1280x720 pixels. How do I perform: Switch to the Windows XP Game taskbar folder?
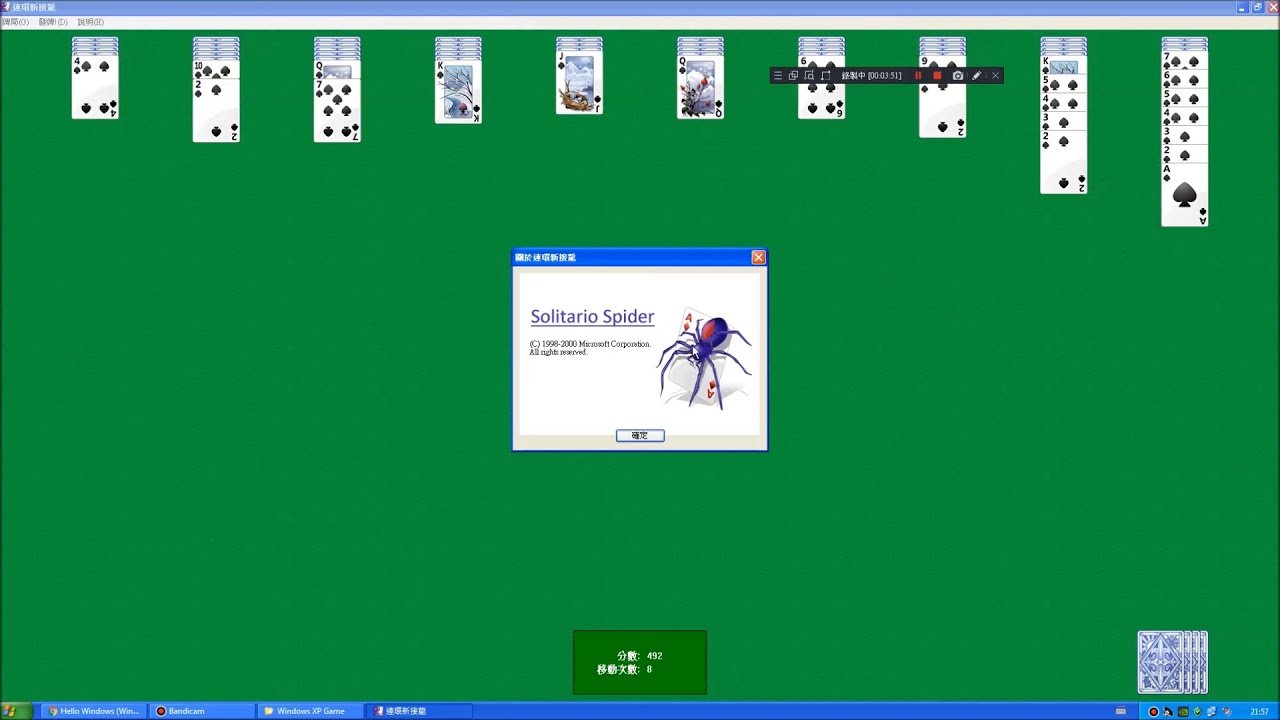coord(310,711)
